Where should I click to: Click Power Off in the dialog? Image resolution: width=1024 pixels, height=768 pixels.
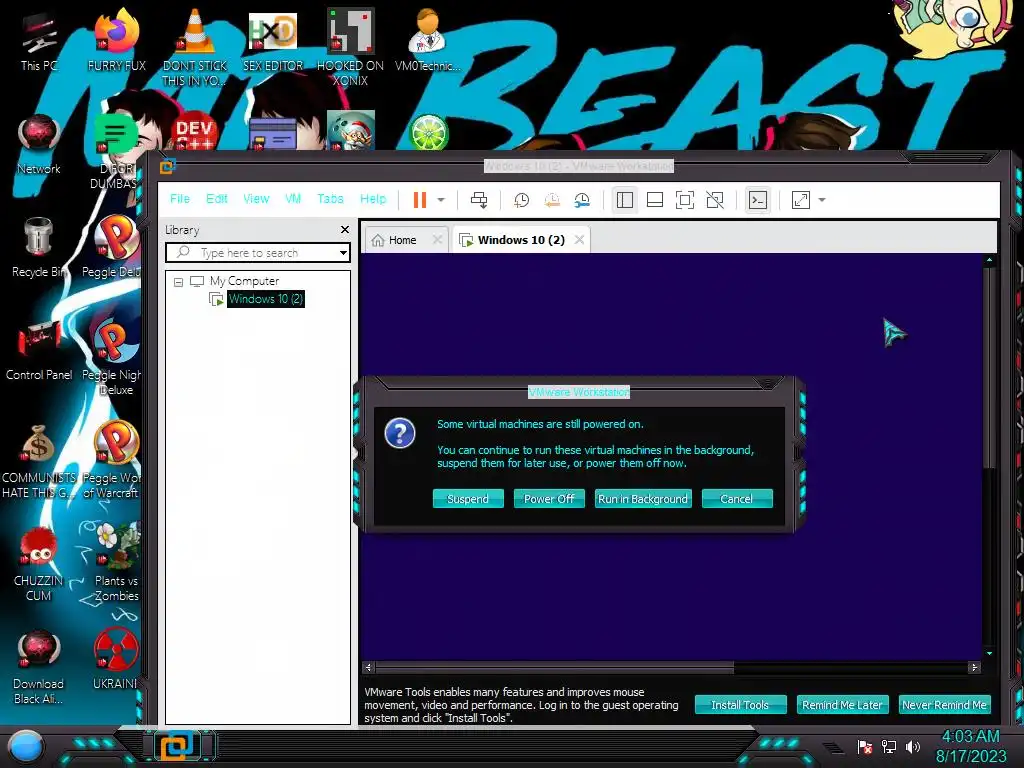coord(549,499)
